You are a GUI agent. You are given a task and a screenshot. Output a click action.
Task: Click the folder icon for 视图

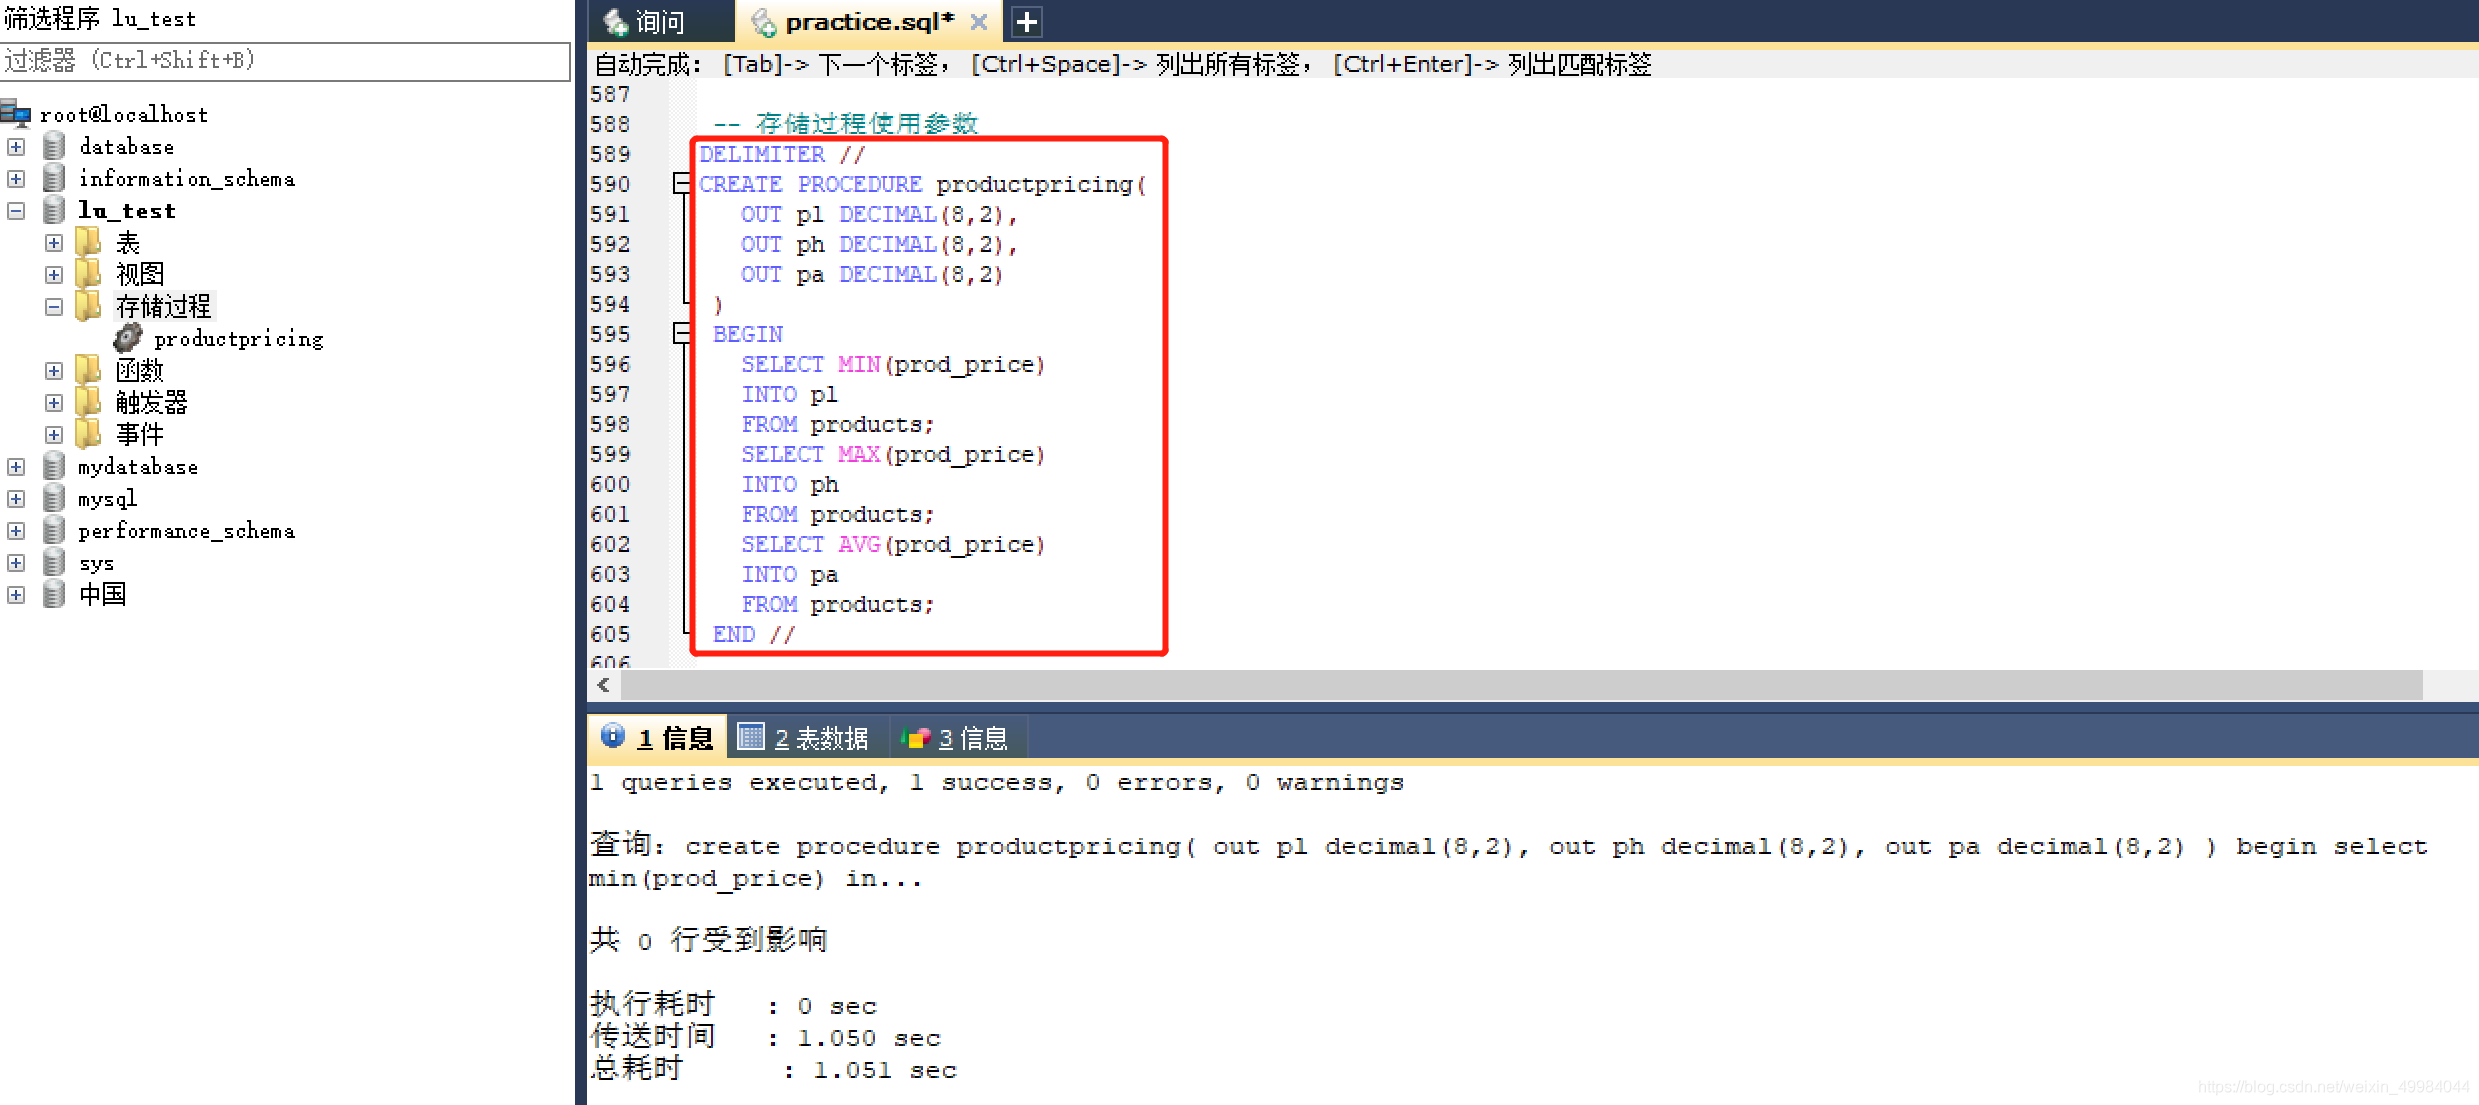[x=89, y=274]
